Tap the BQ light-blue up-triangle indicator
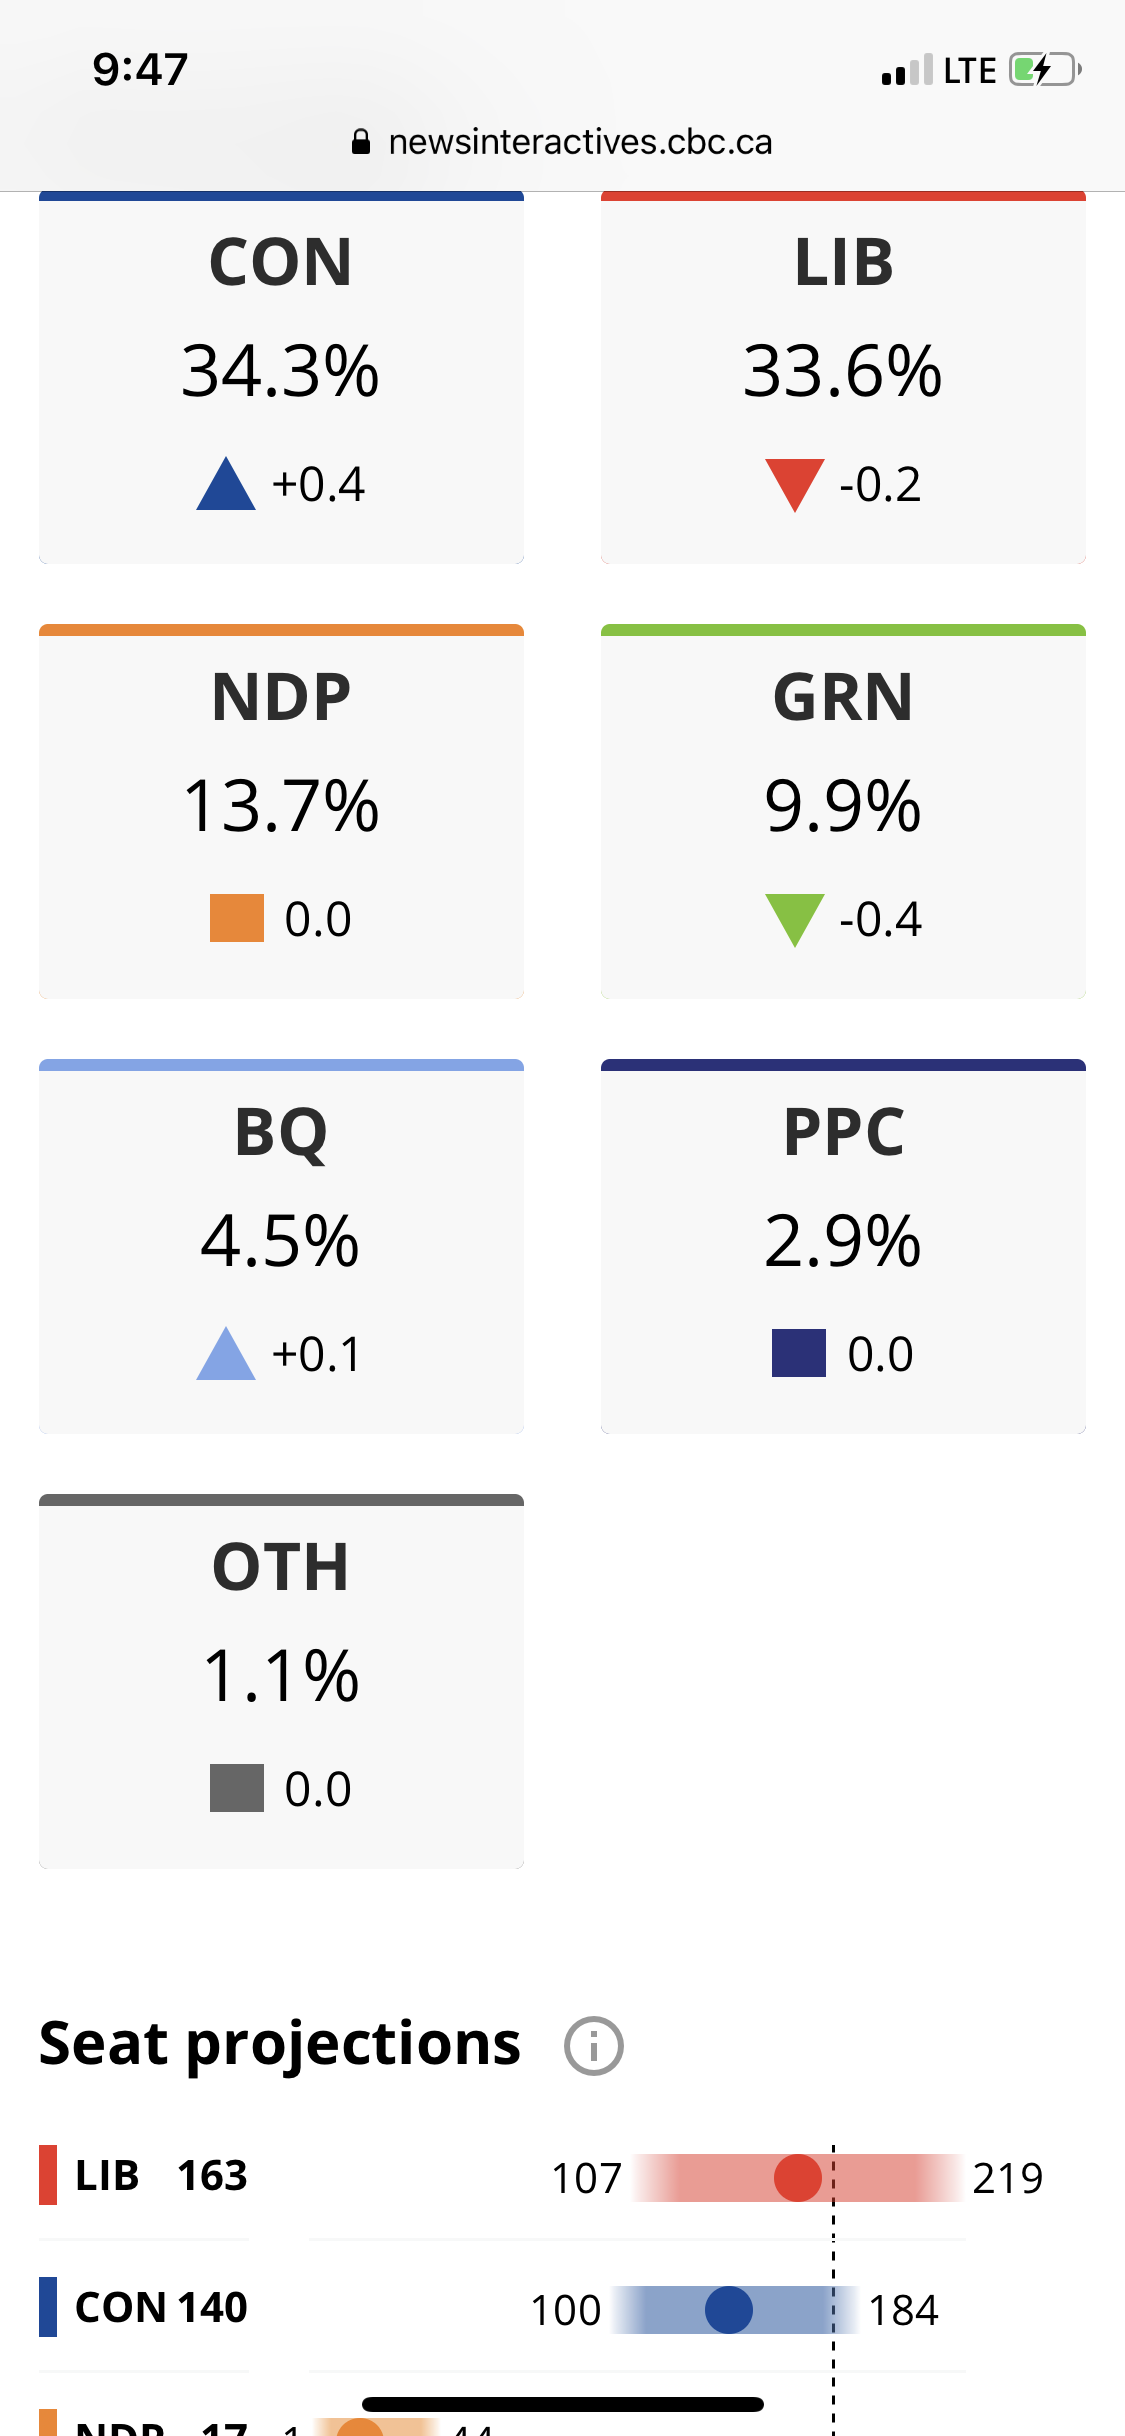 (x=226, y=1354)
